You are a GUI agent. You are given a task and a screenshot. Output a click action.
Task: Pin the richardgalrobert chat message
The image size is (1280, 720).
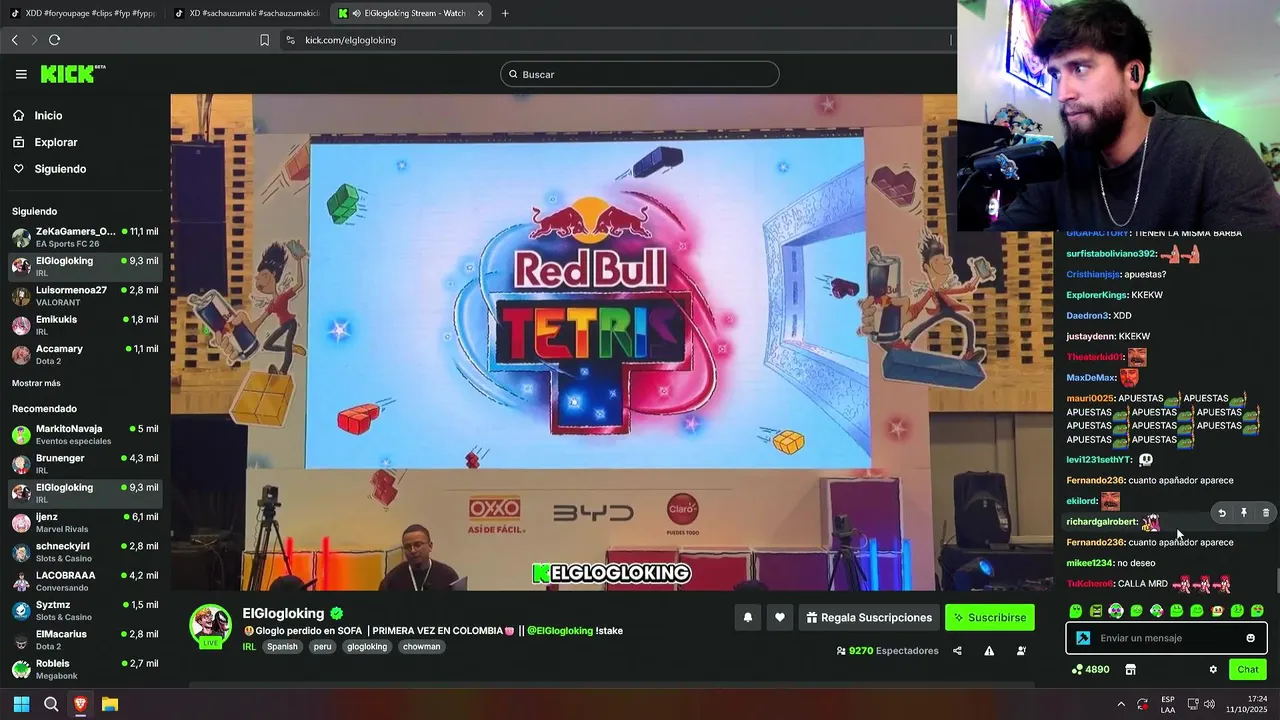coord(1244,513)
